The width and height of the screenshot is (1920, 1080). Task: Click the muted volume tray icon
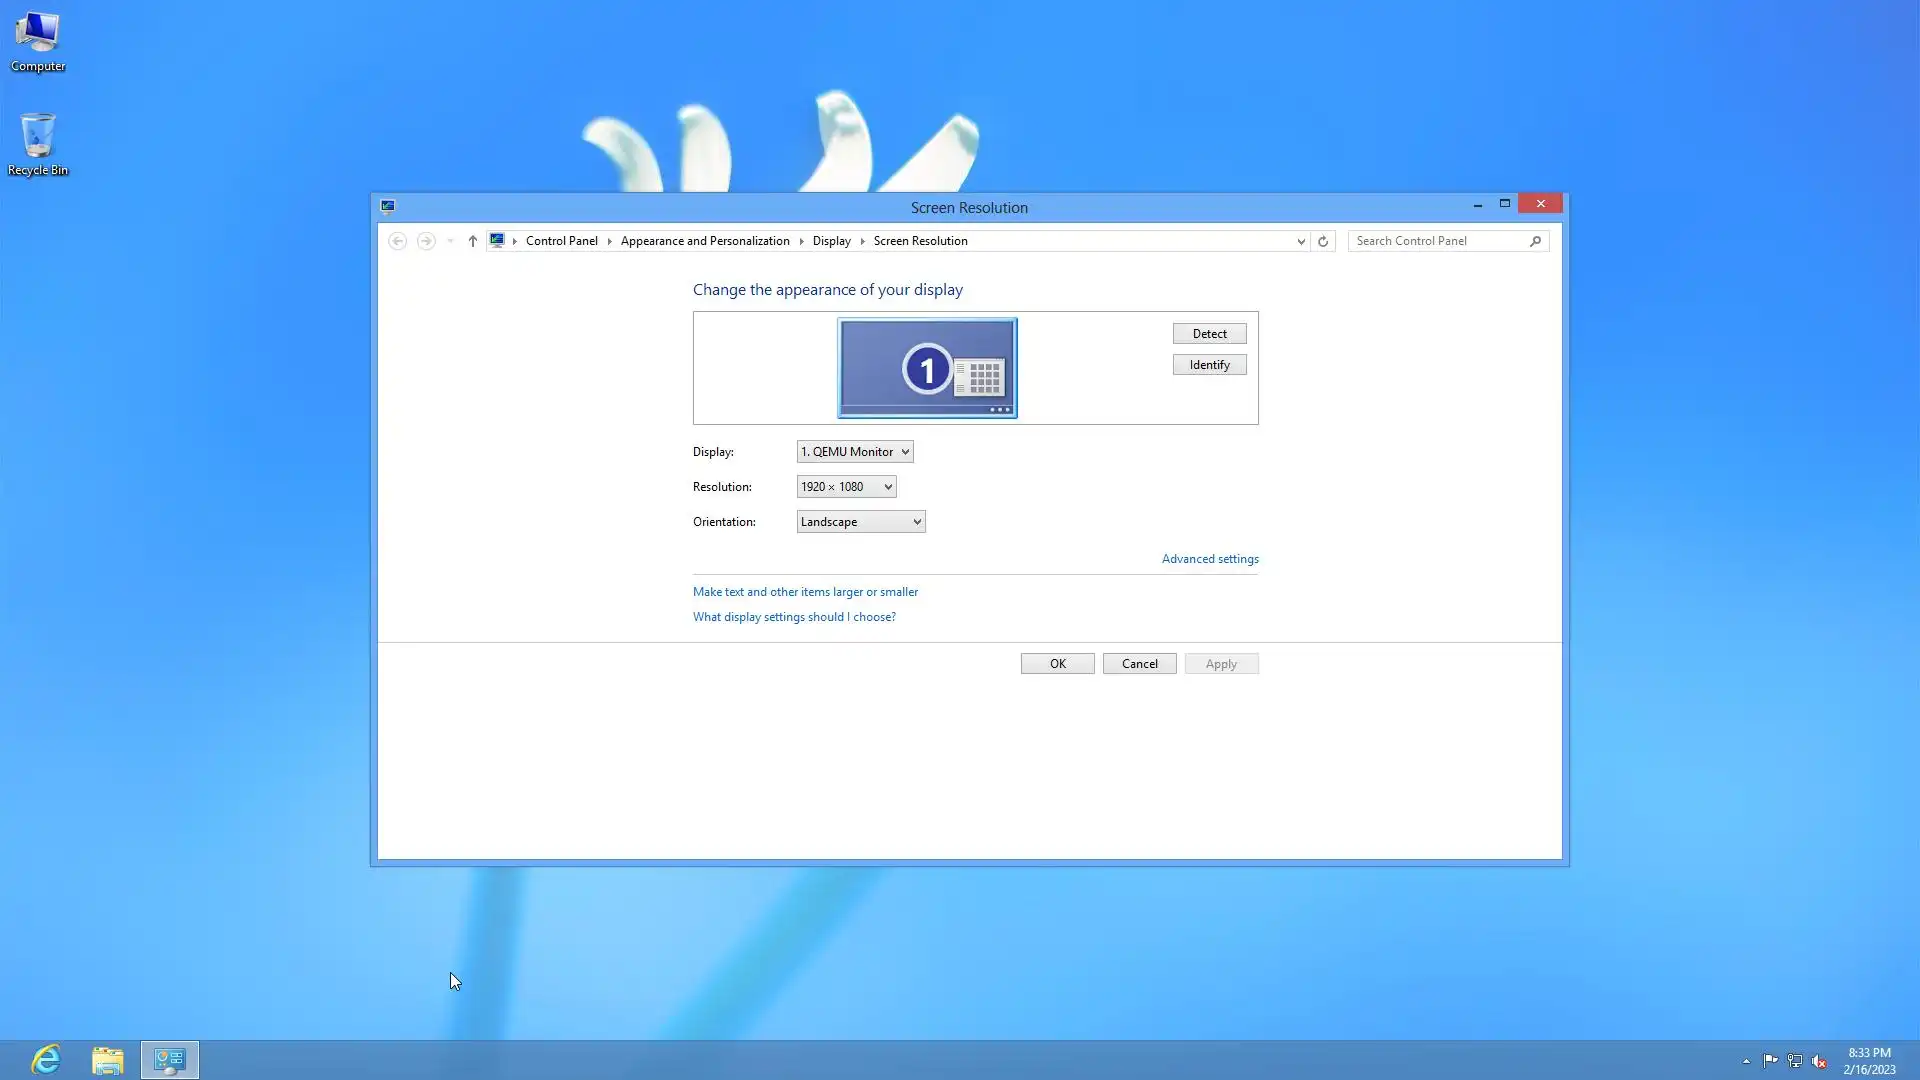[1819, 1061]
